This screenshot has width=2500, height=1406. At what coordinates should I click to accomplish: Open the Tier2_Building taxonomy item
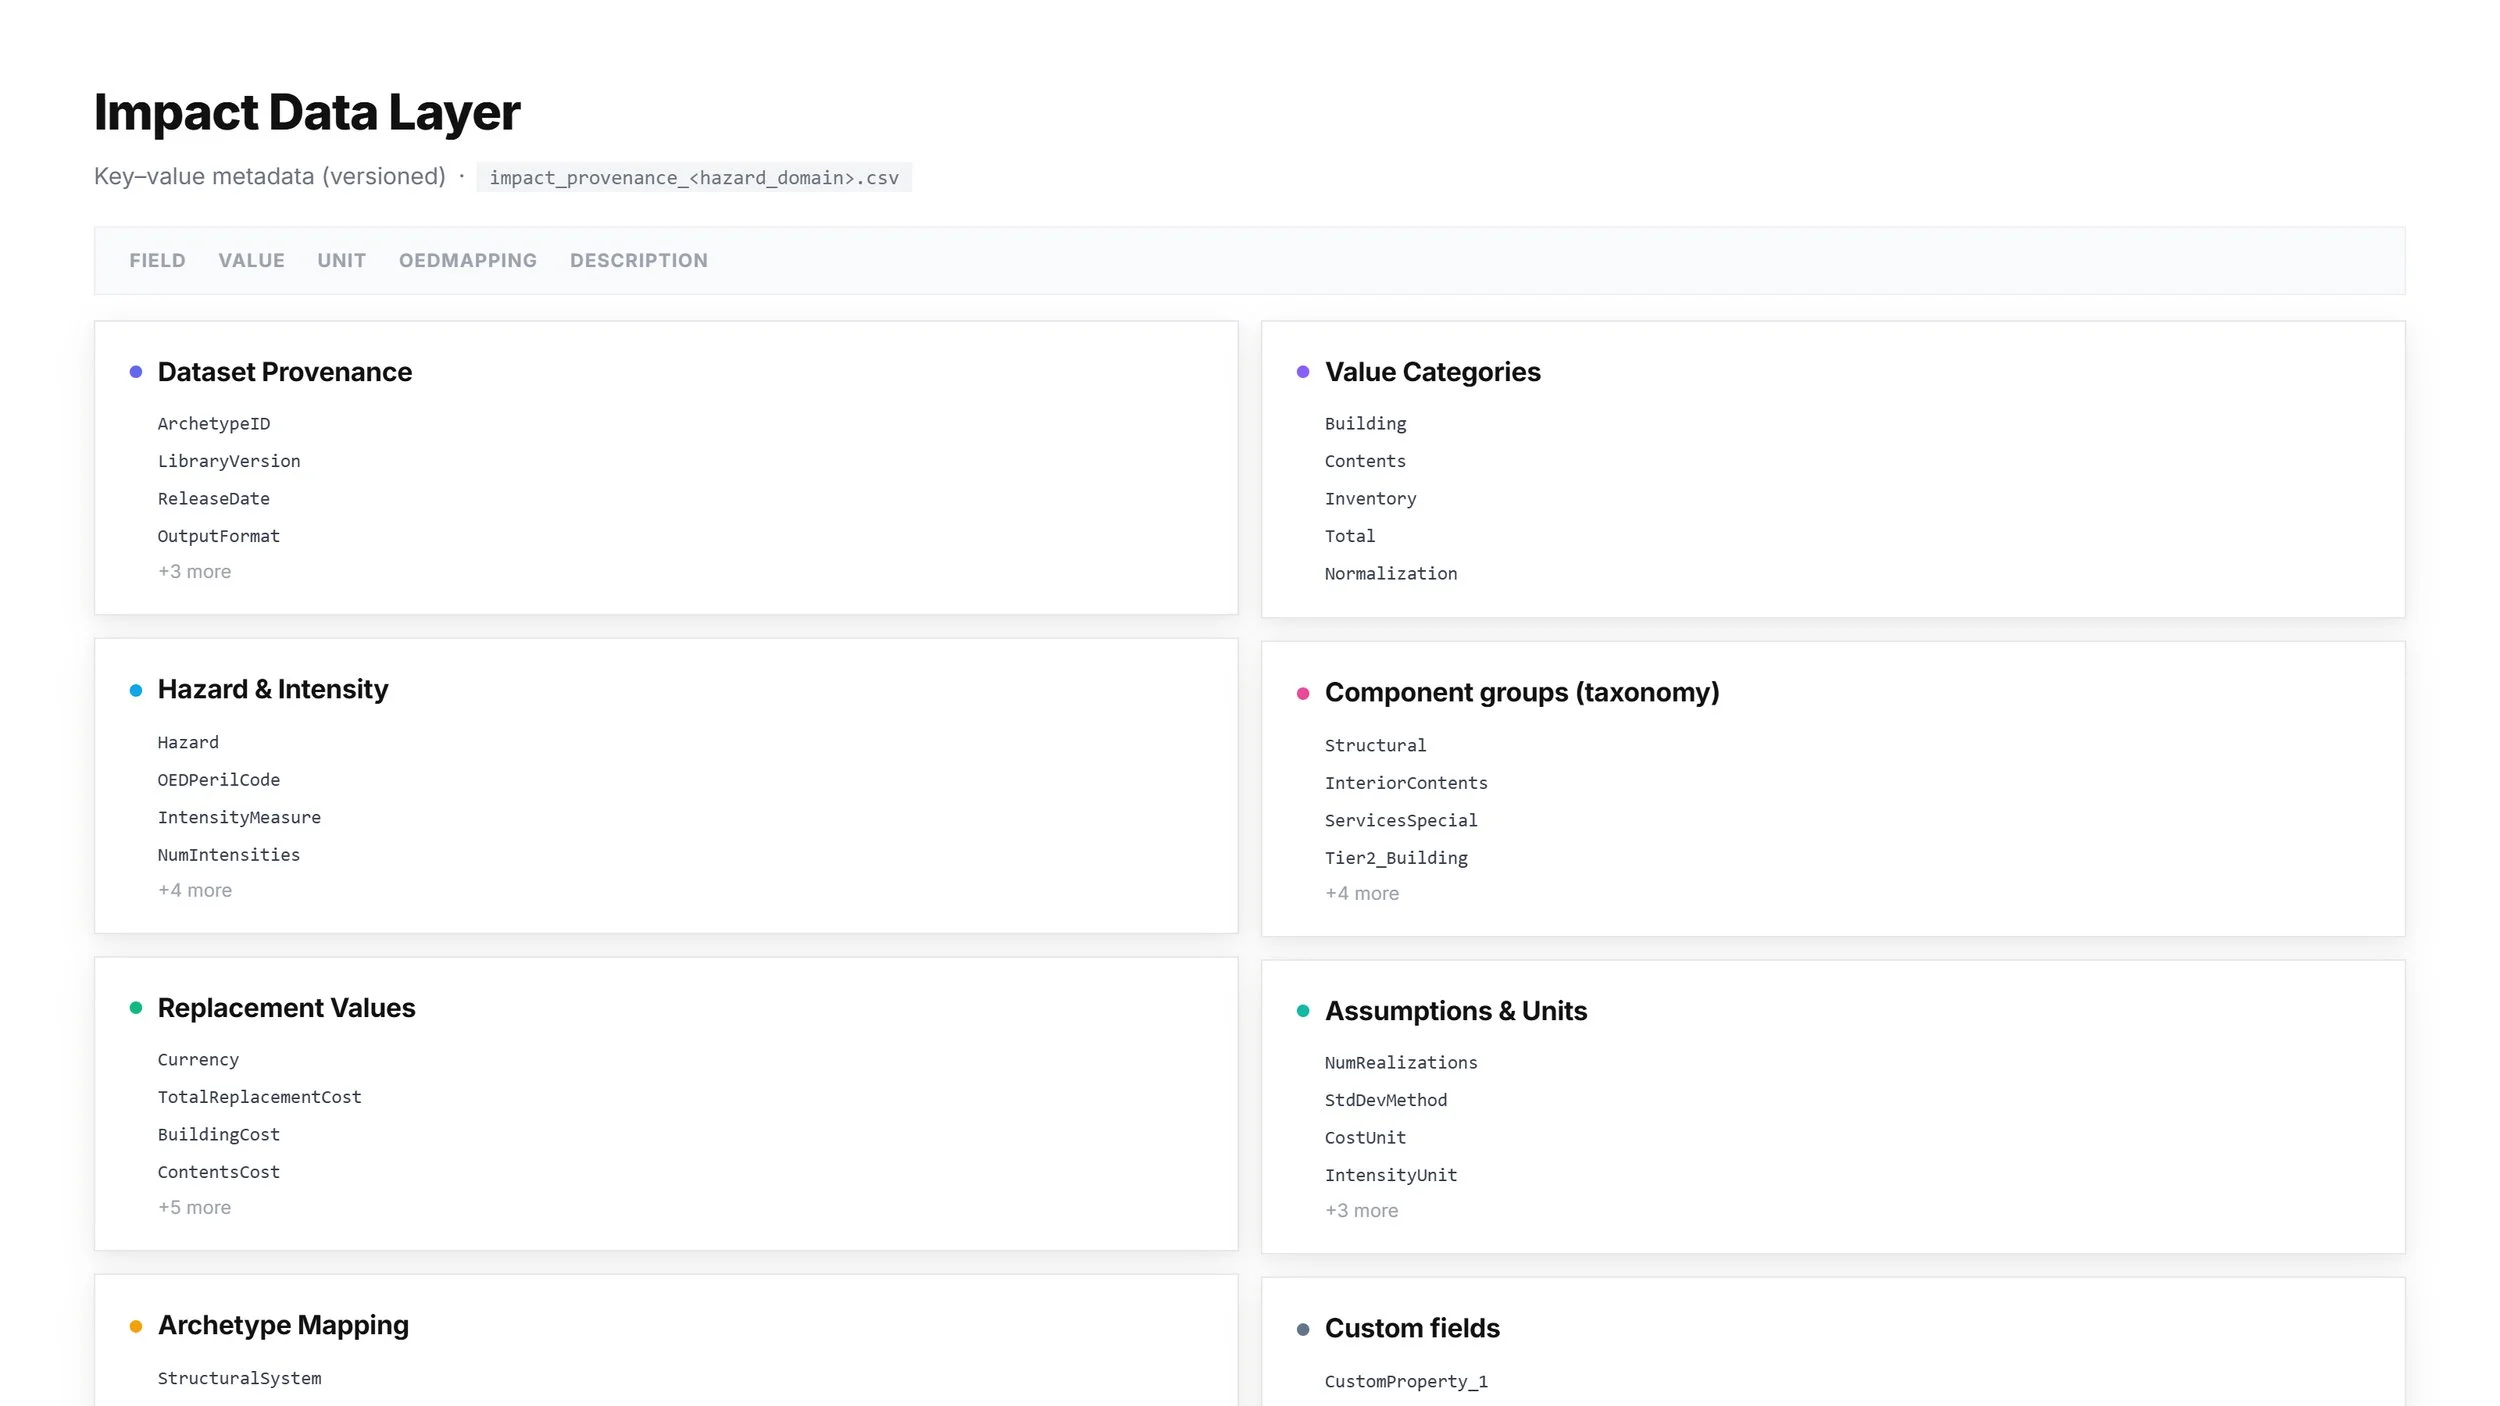(1396, 858)
